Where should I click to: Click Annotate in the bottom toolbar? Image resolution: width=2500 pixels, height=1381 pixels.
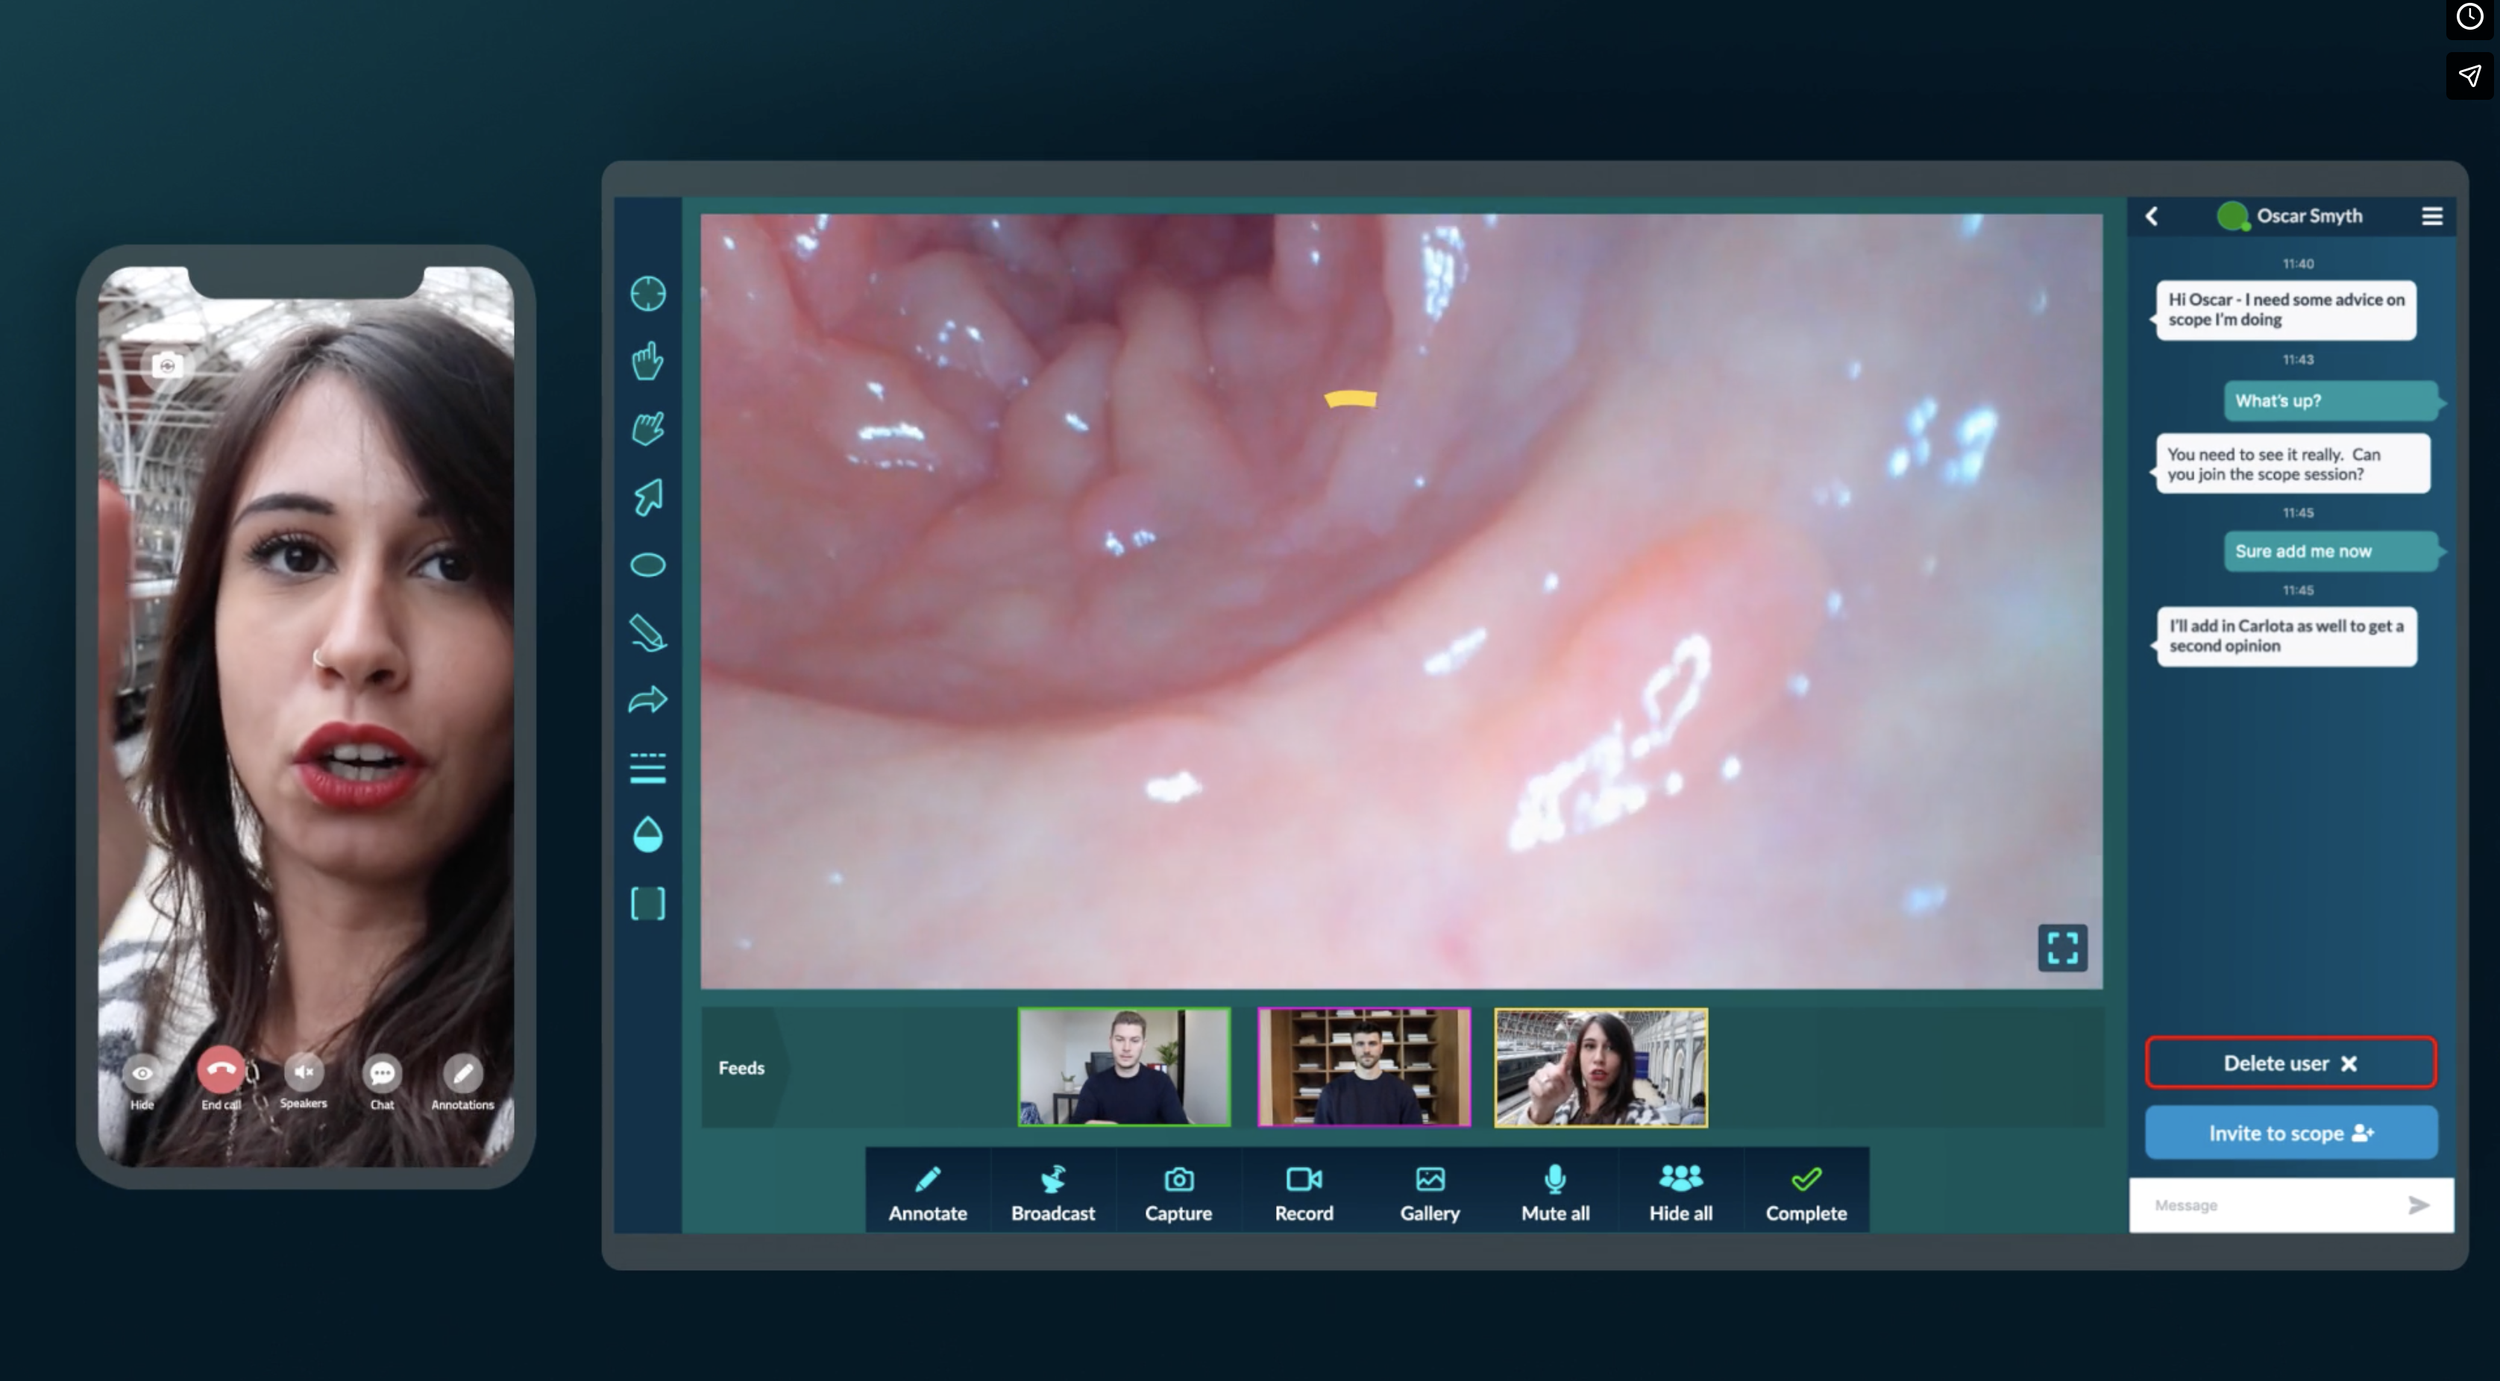coord(927,1192)
